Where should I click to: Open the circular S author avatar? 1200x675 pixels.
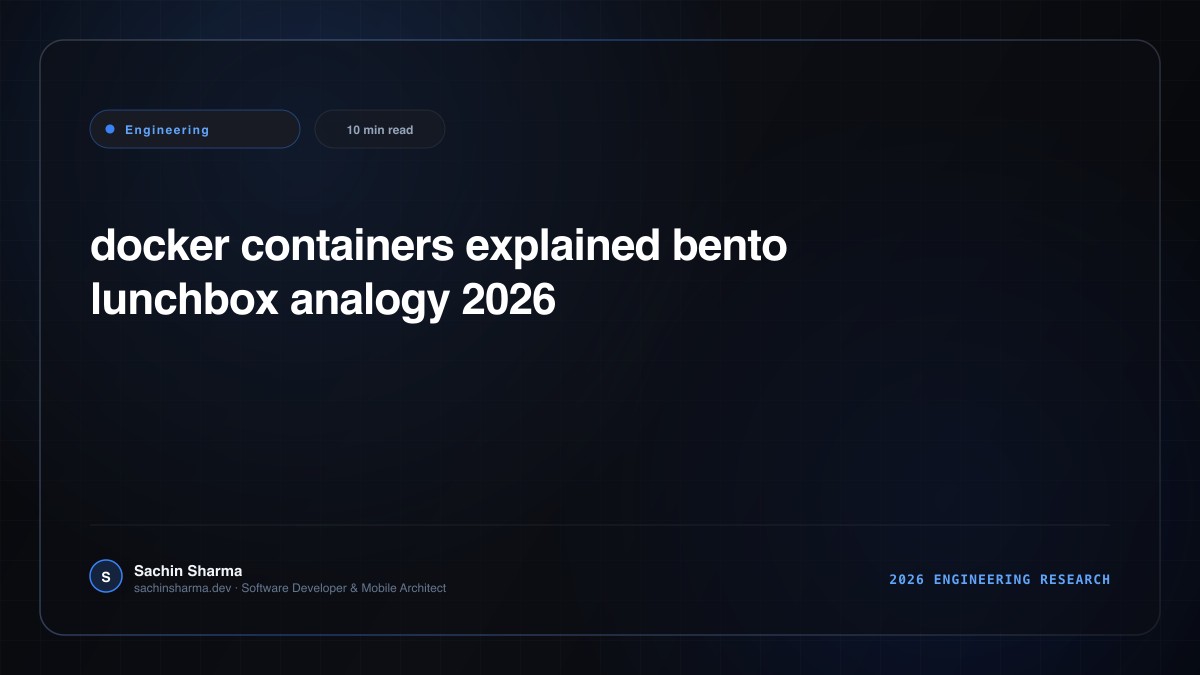click(x=106, y=577)
